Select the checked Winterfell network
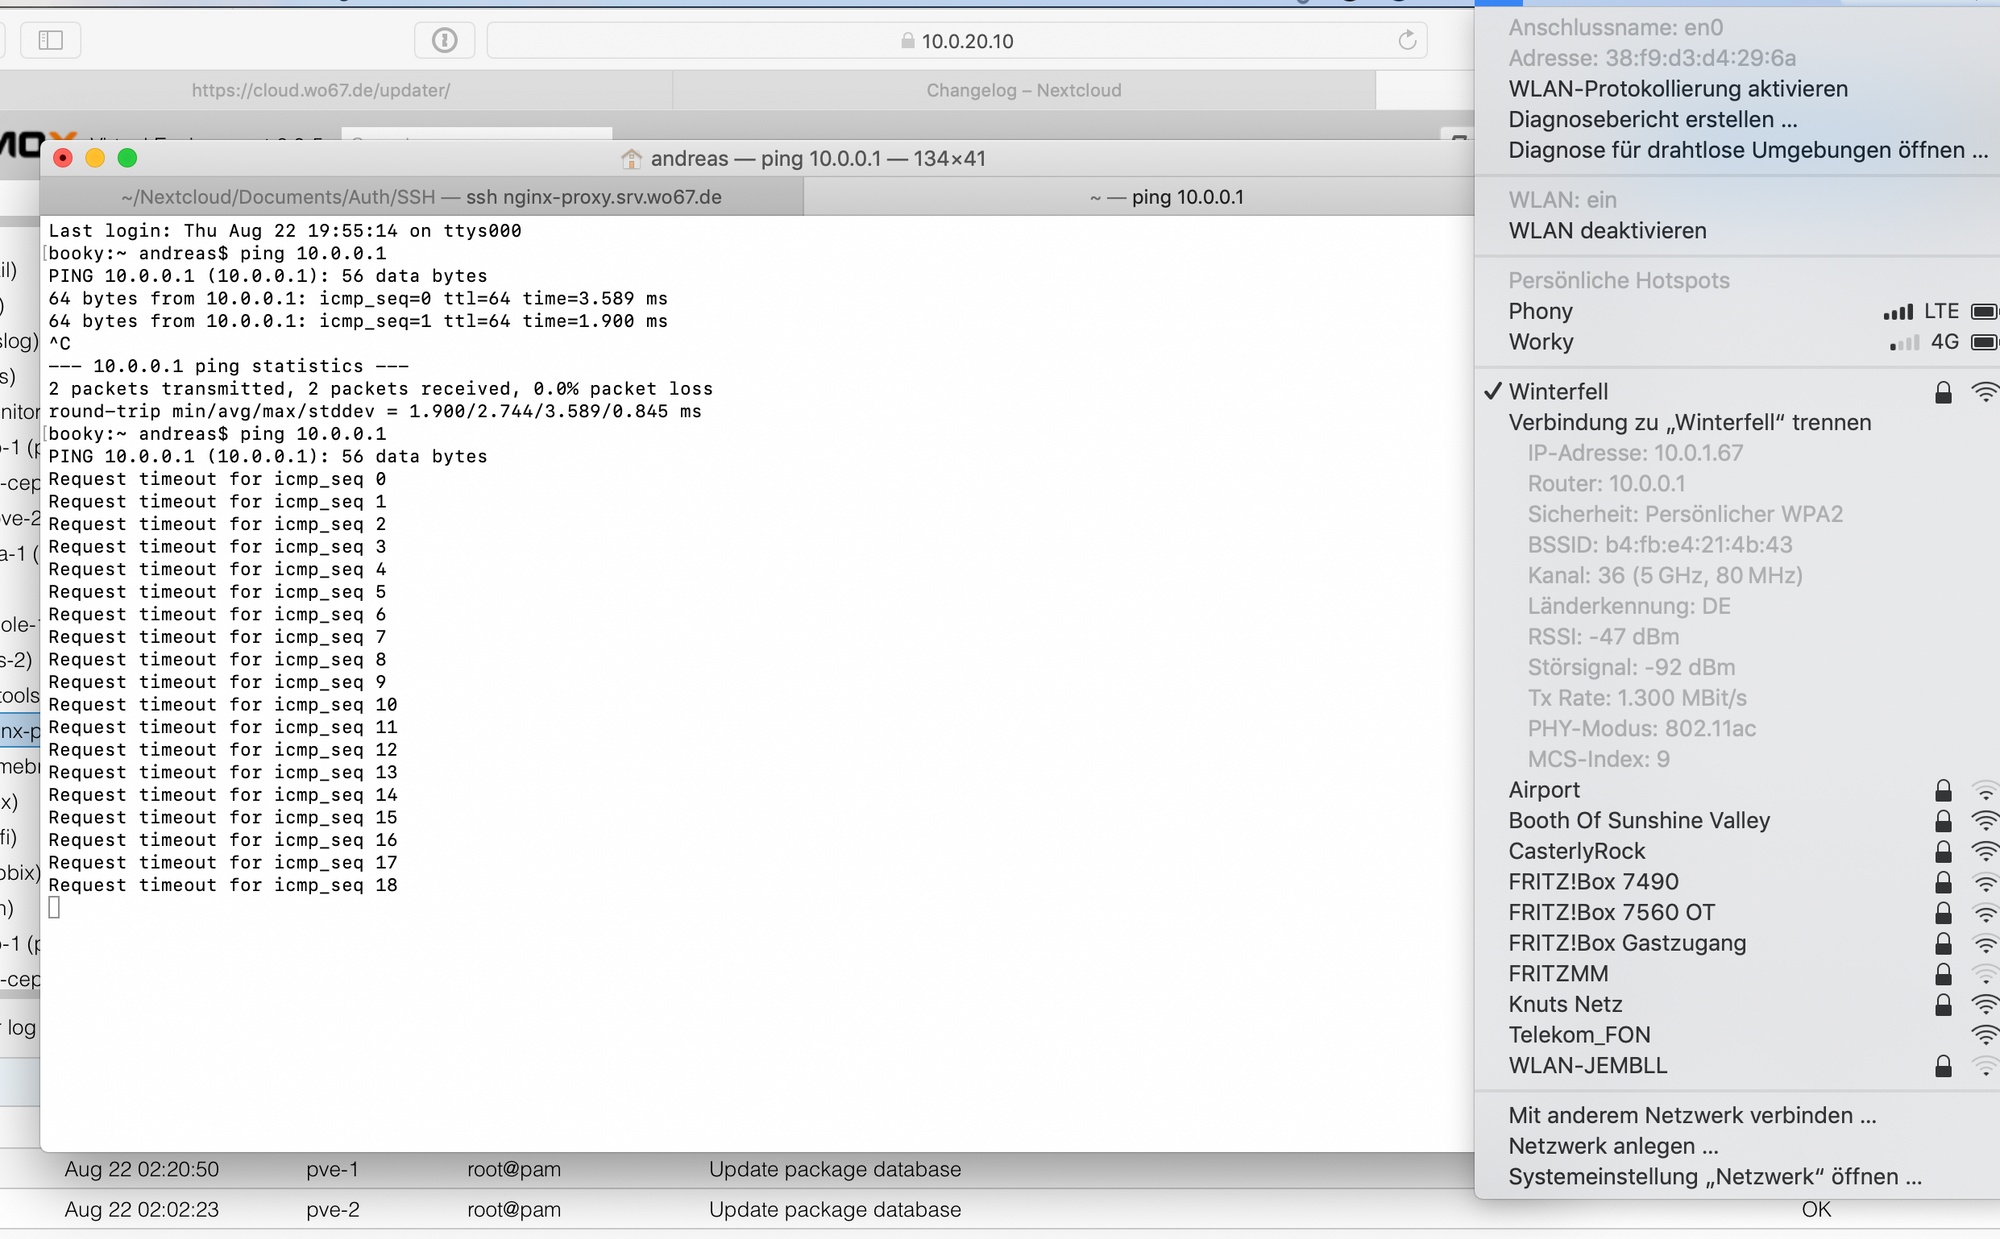This screenshot has width=2000, height=1239. coord(1558,392)
